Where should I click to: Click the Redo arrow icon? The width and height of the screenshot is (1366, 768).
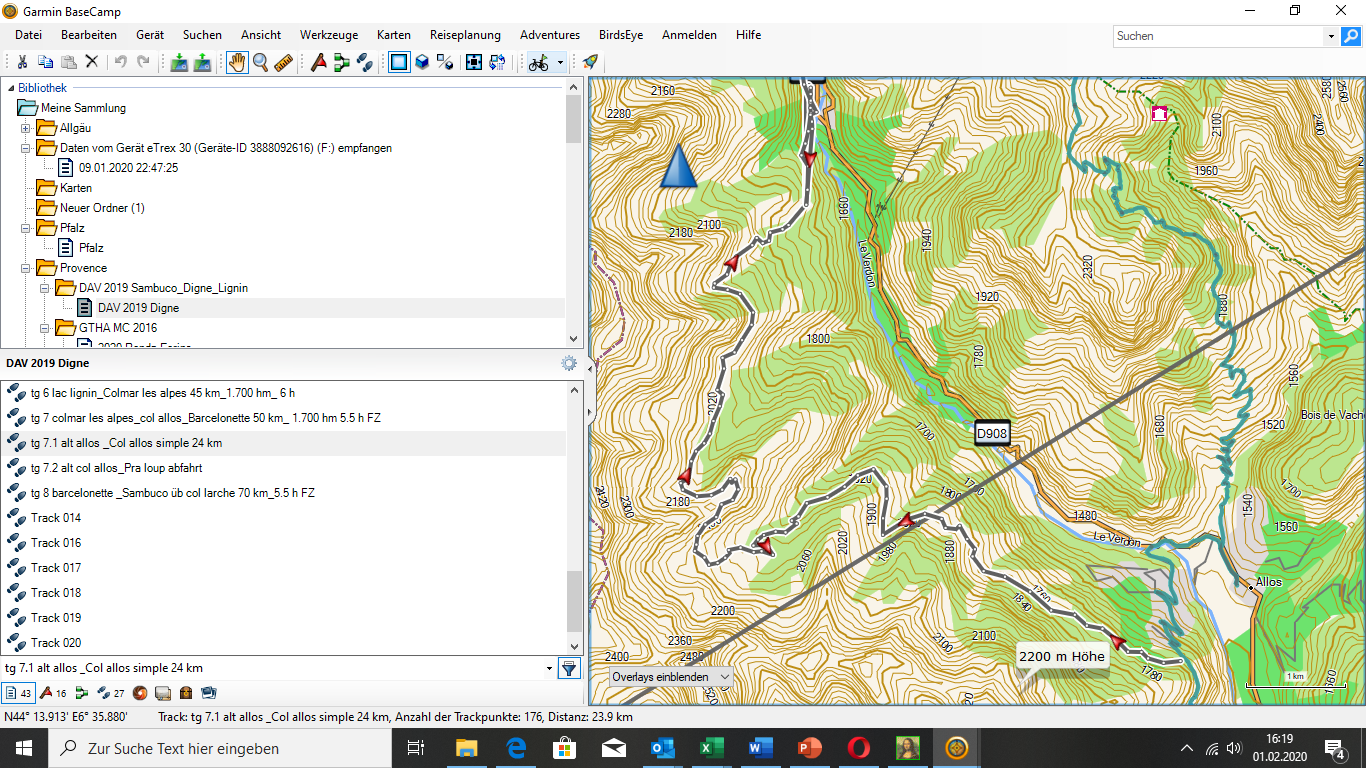[143, 62]
